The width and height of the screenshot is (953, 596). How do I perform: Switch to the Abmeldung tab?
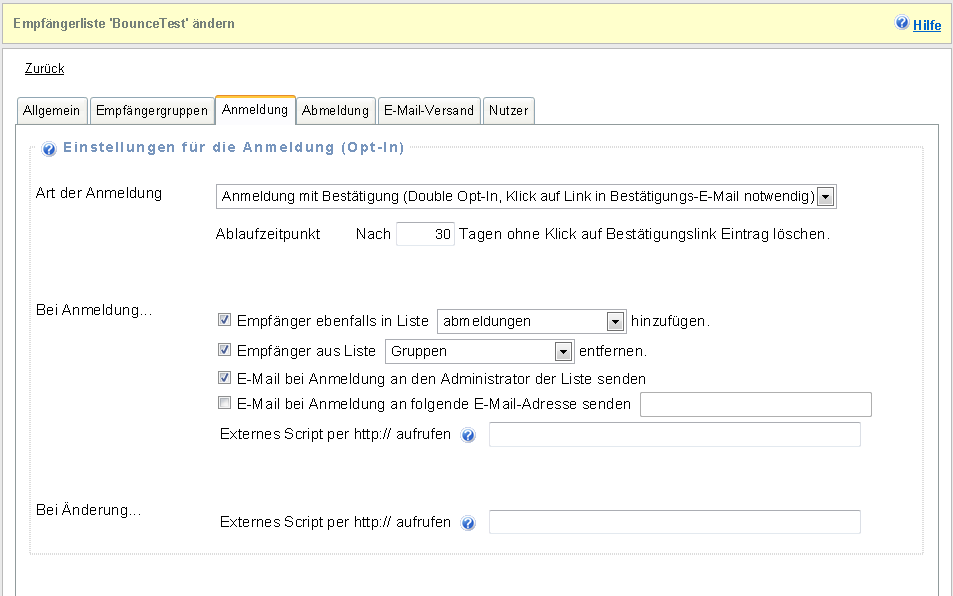(336, 111)
